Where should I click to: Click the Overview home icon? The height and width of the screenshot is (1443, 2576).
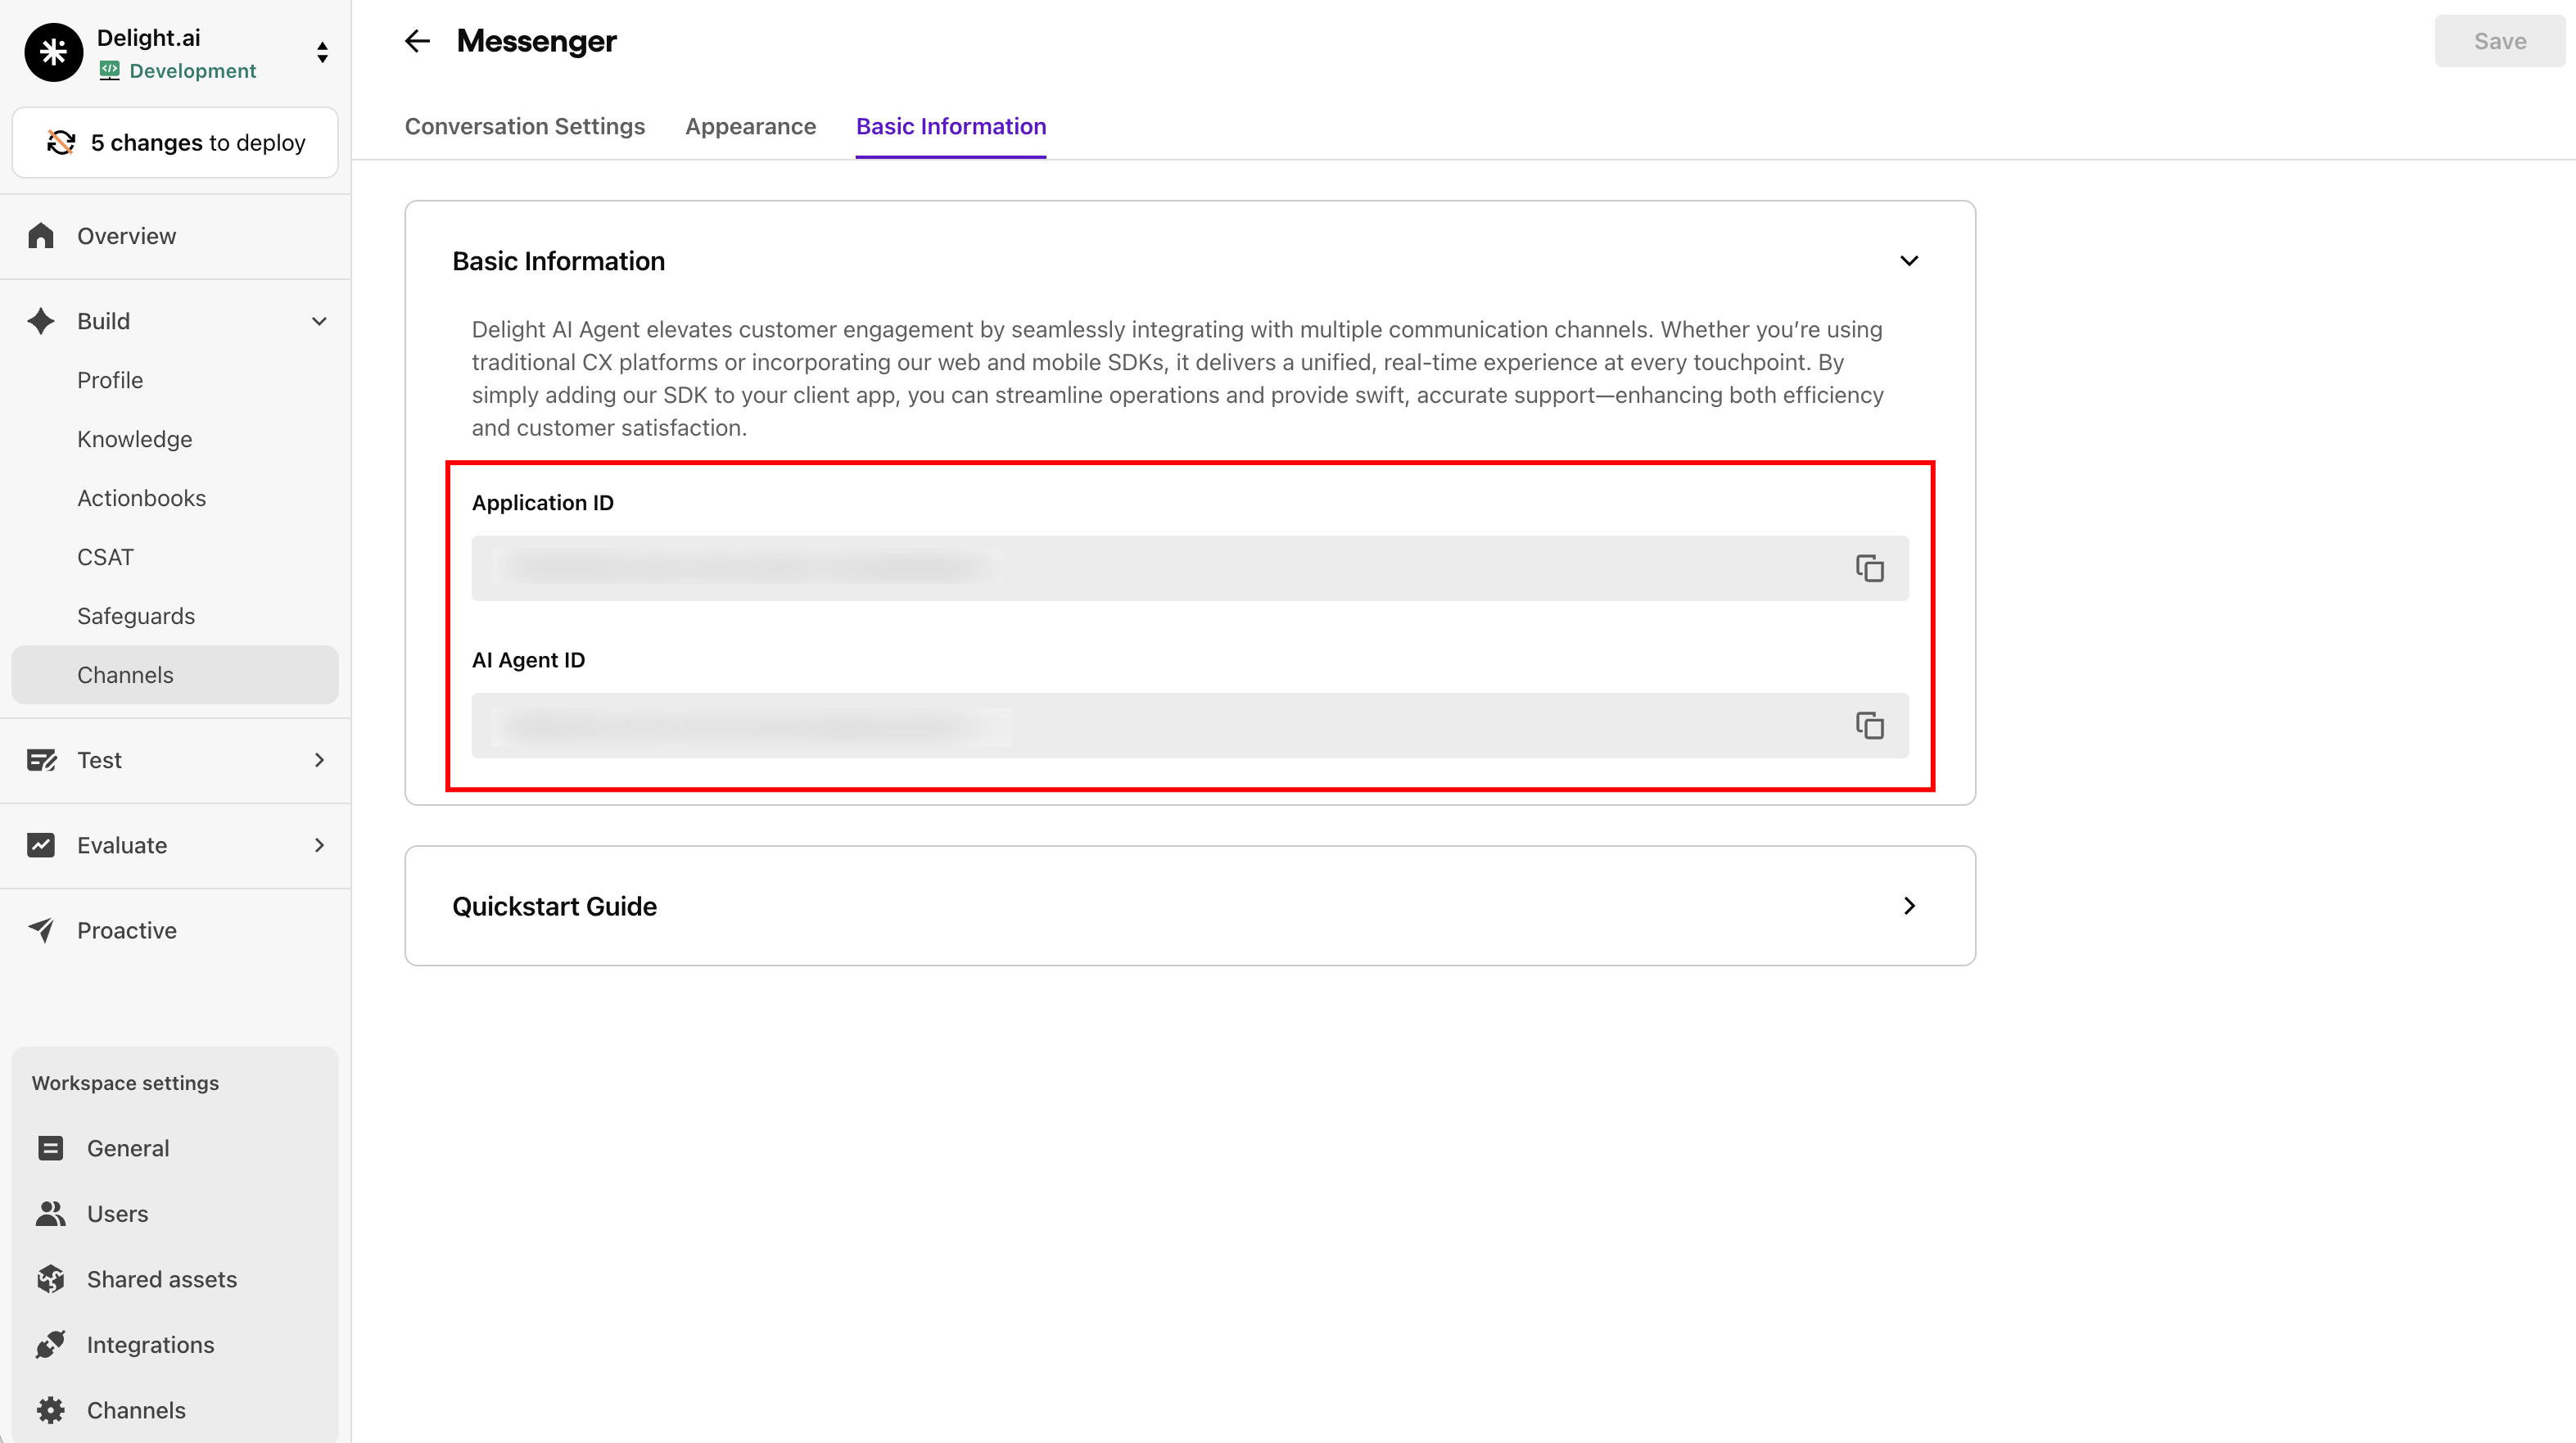(41, 236)
